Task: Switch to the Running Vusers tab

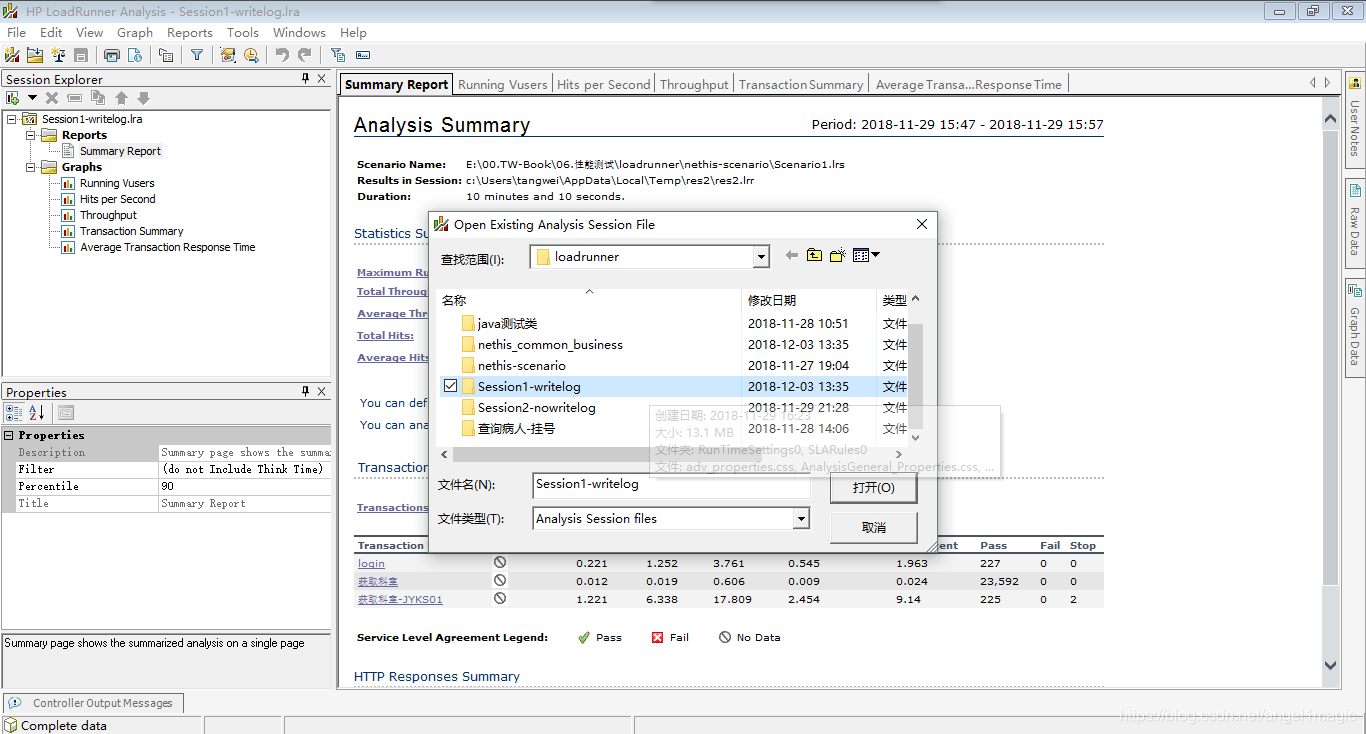Action: tap(503, 84)
